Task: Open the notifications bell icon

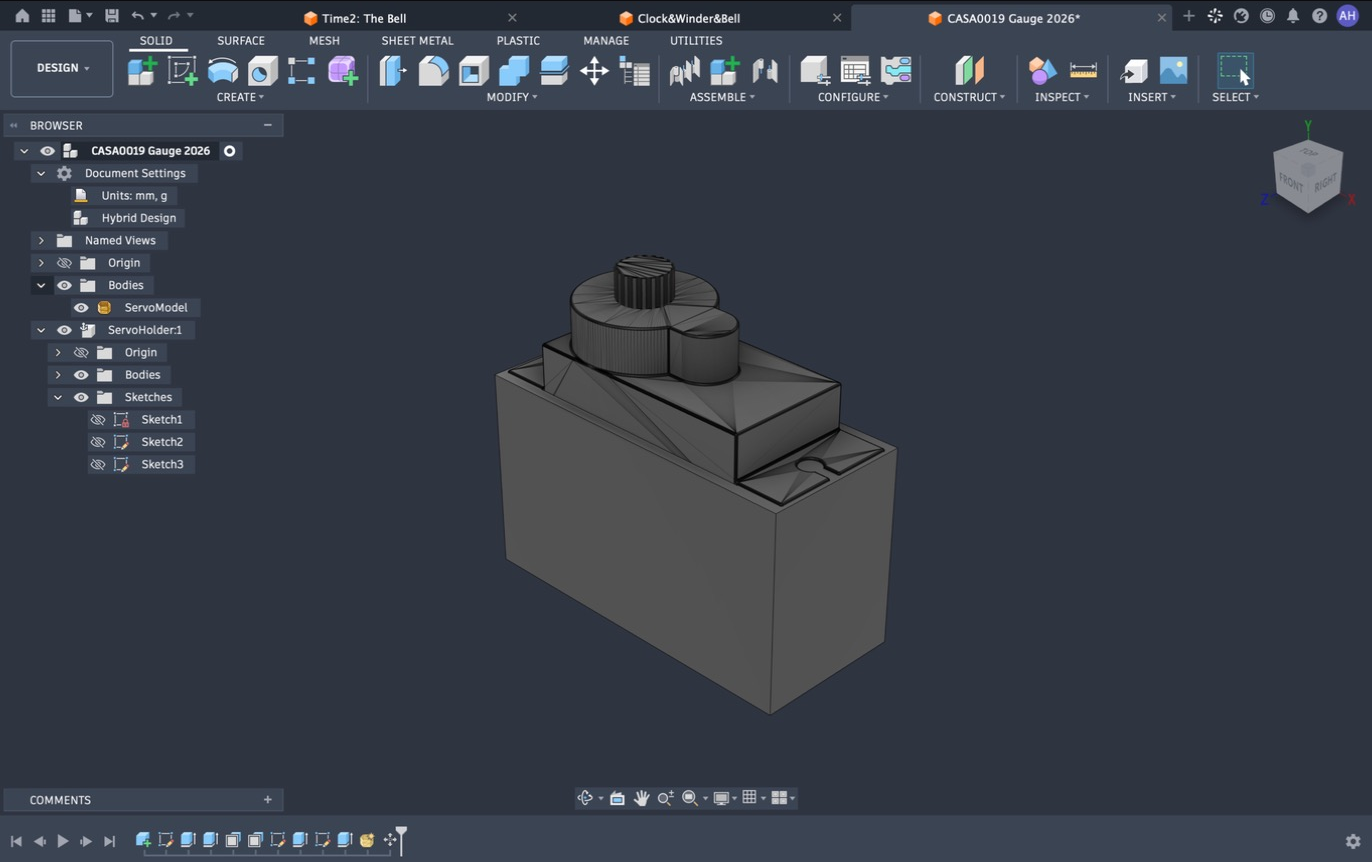Action: [1293, 16]
